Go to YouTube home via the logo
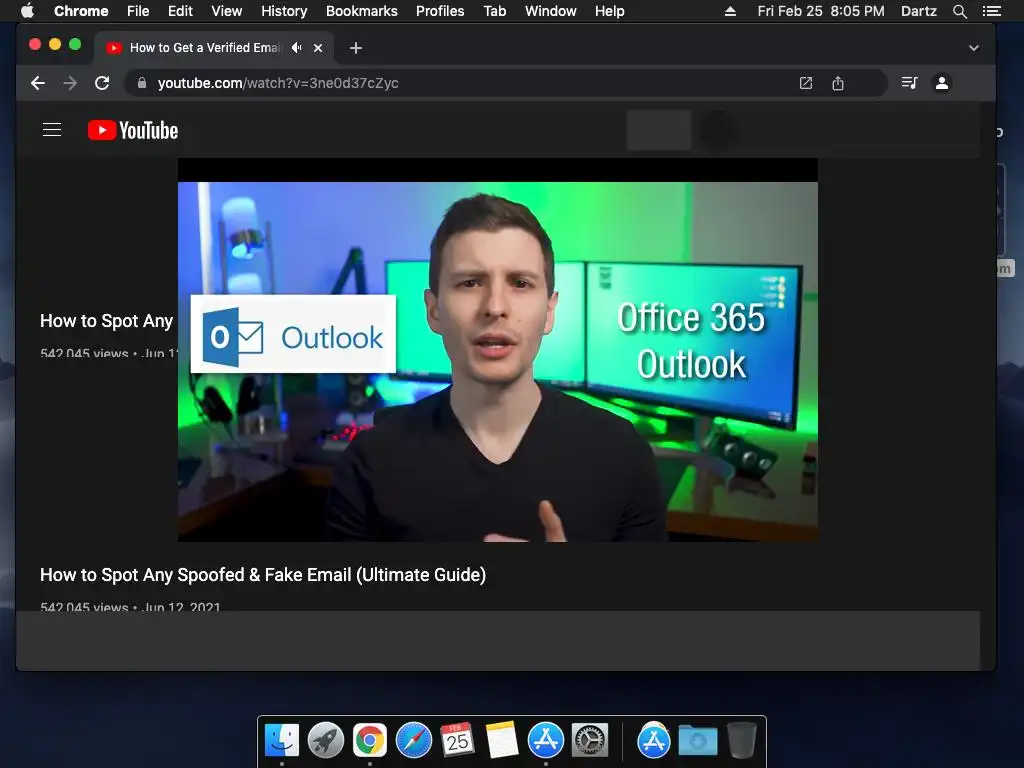Viewport: 1024px width, 768px height. (133, 130)
